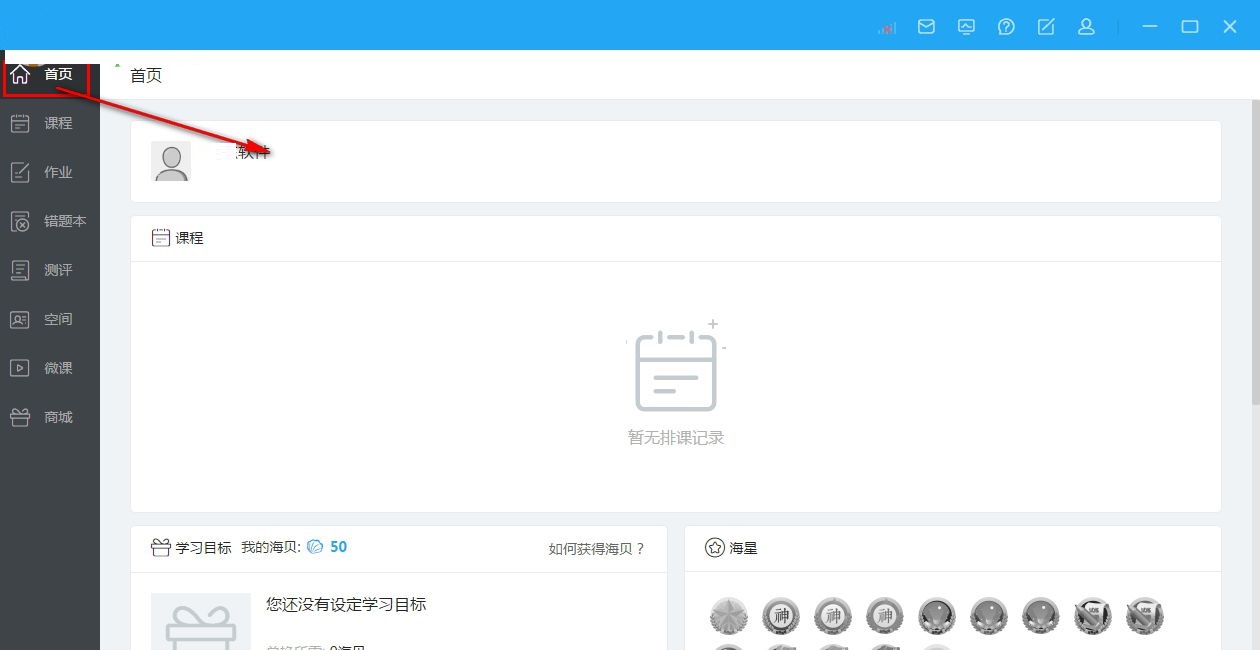Open the 错题本 (Mistake Book) sidebar section
Screen dimensions: 1260x650
50,220
